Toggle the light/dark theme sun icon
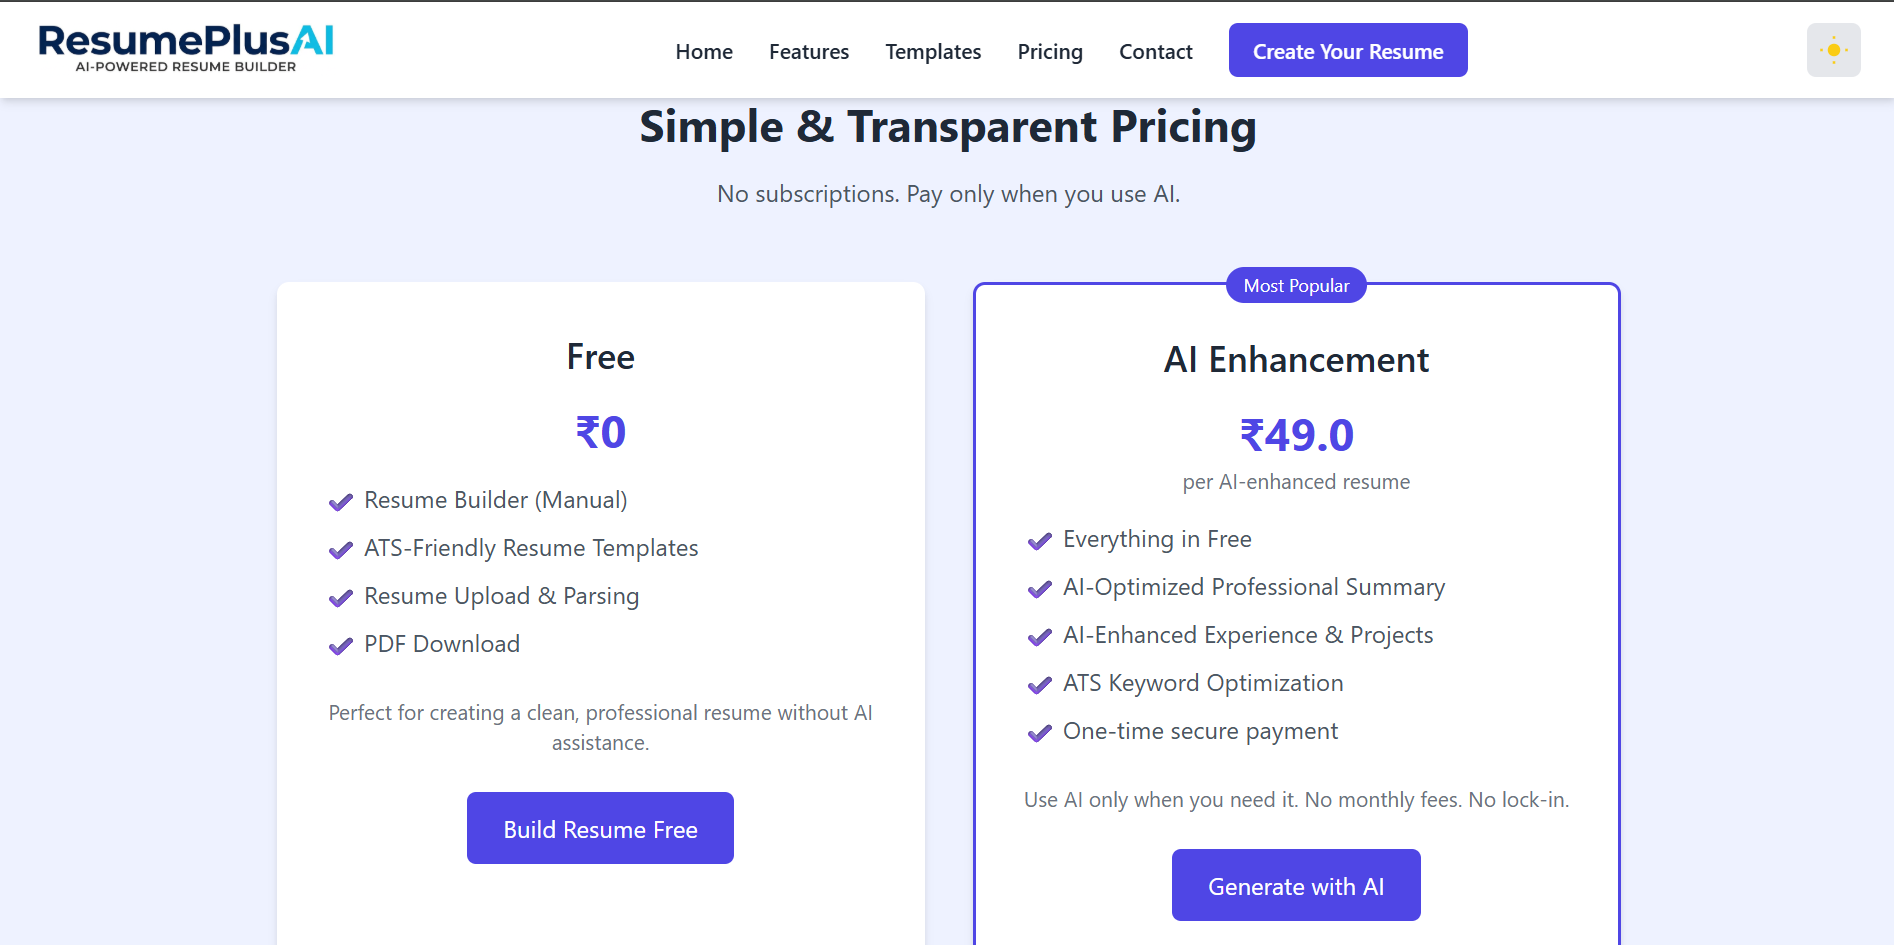 [1833, 49]
